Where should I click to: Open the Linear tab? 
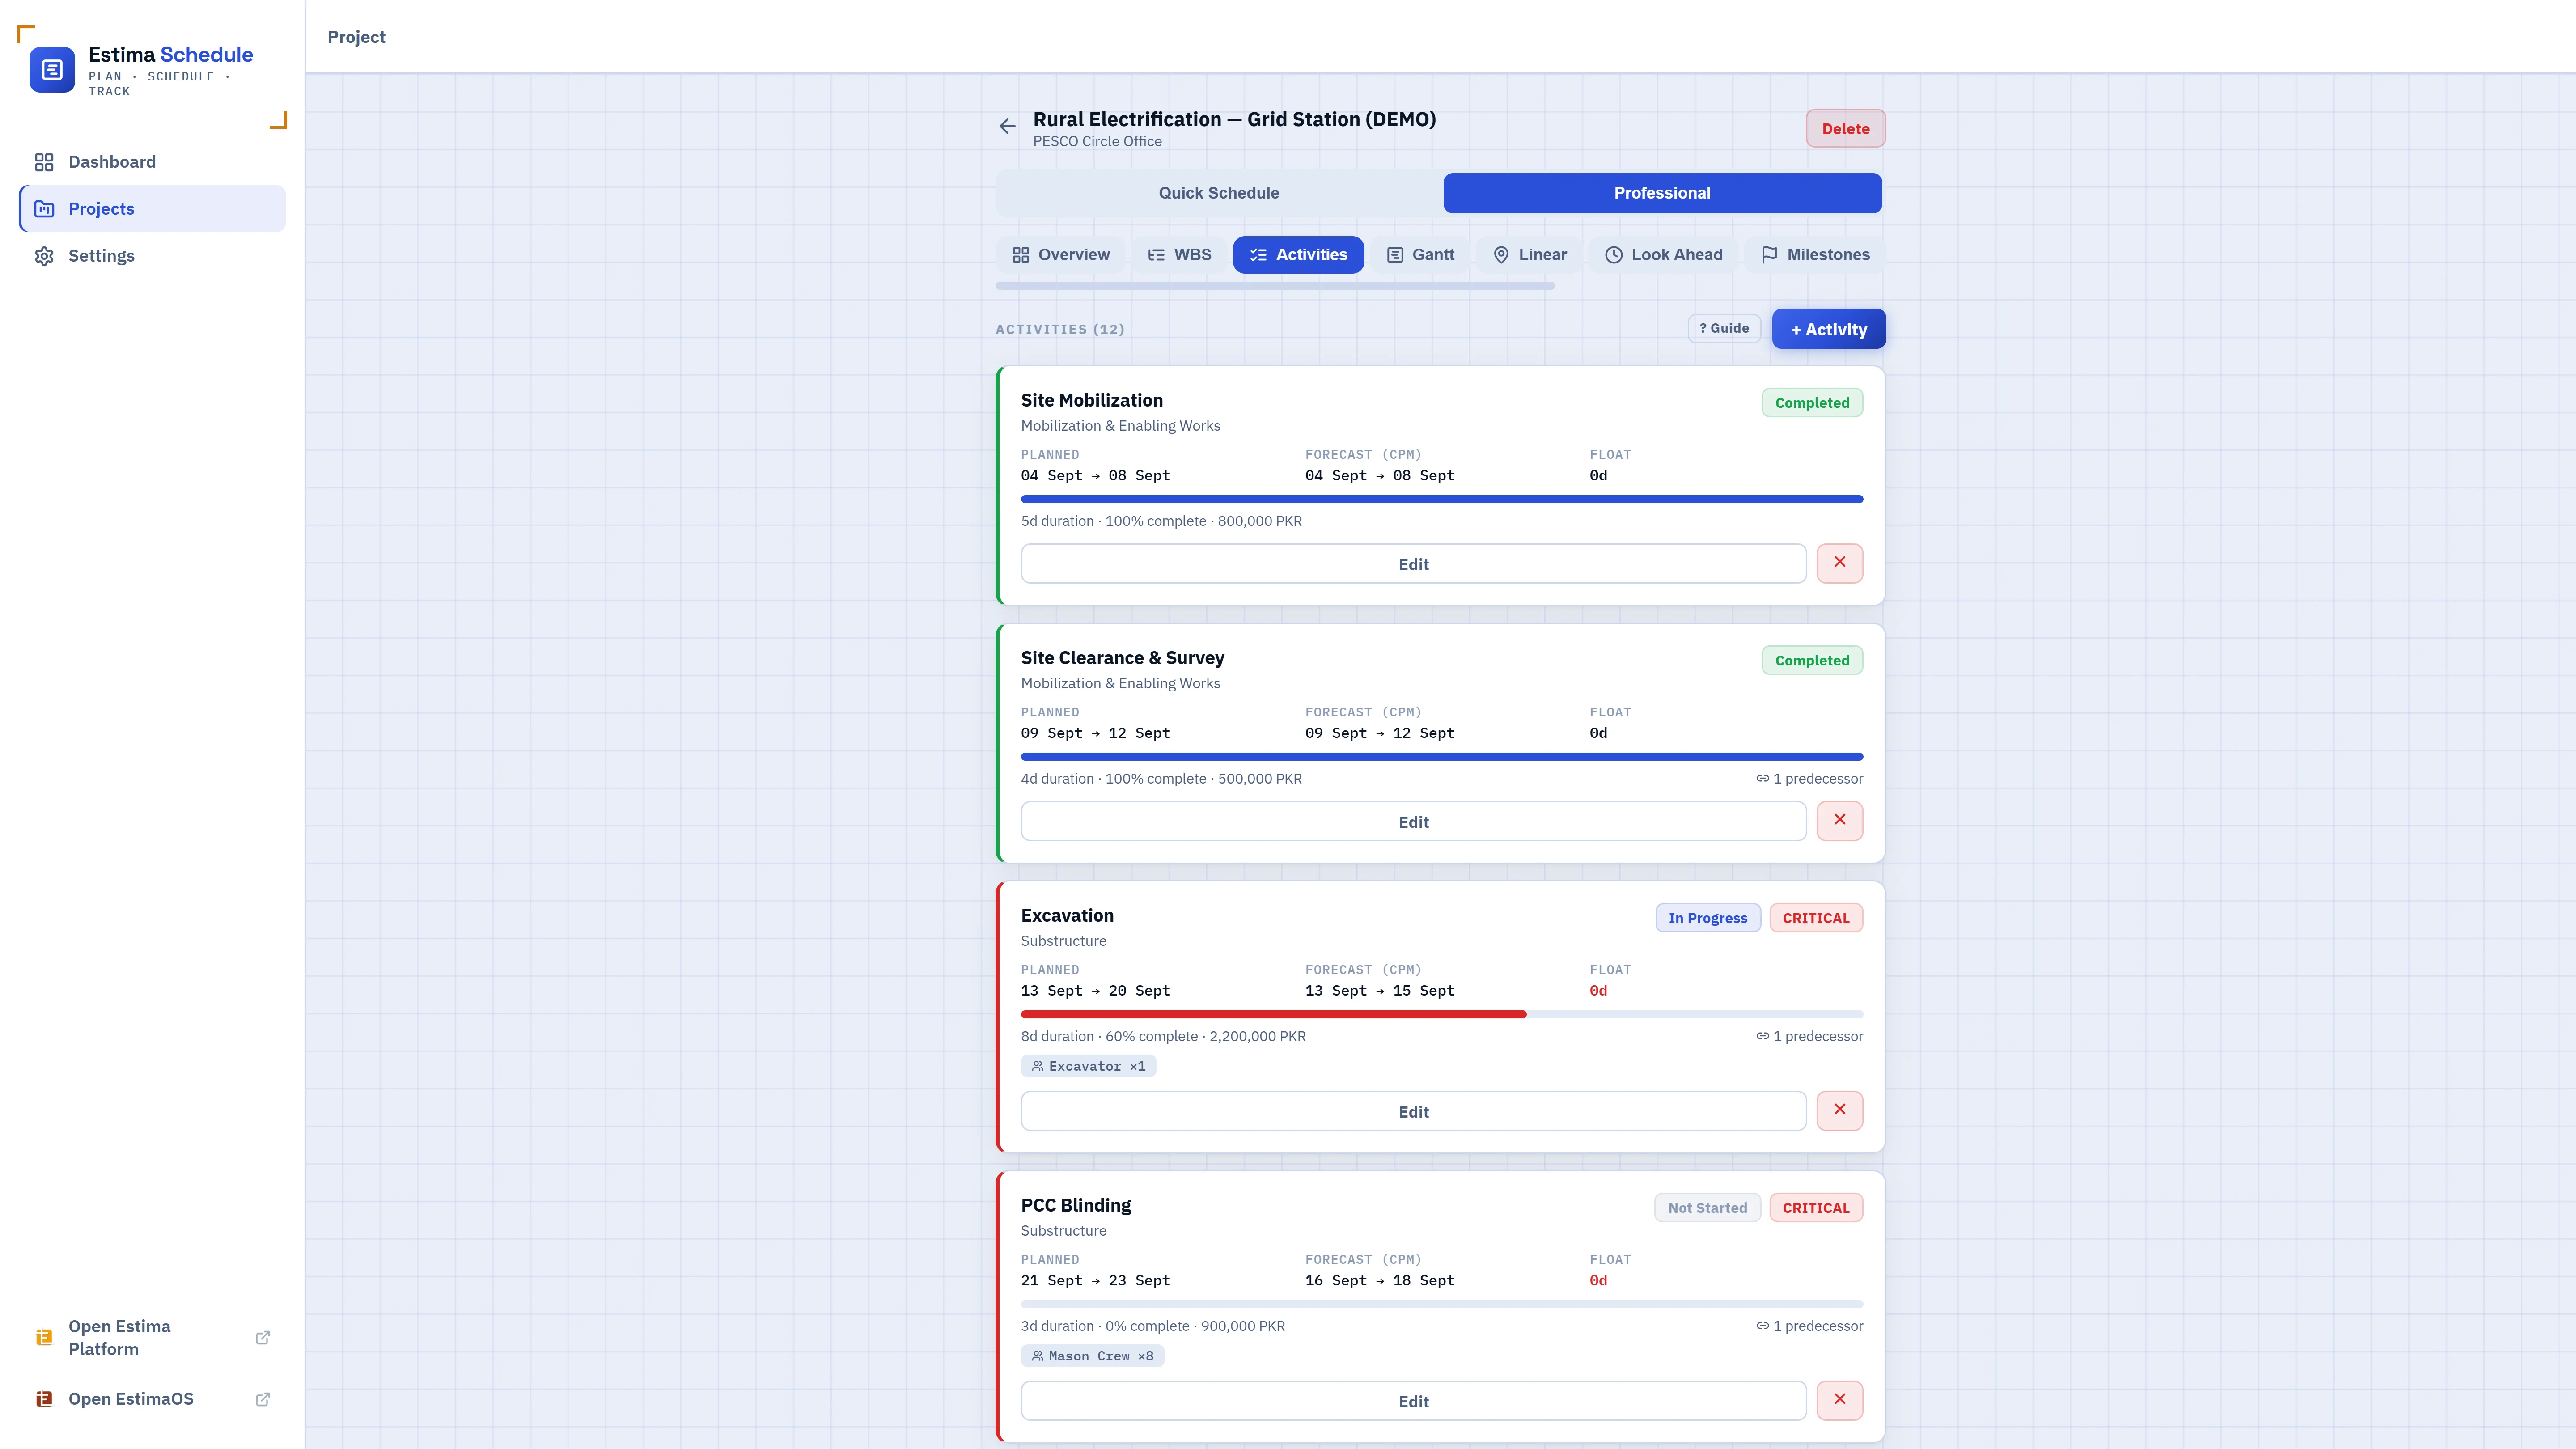coord(1529,255)
